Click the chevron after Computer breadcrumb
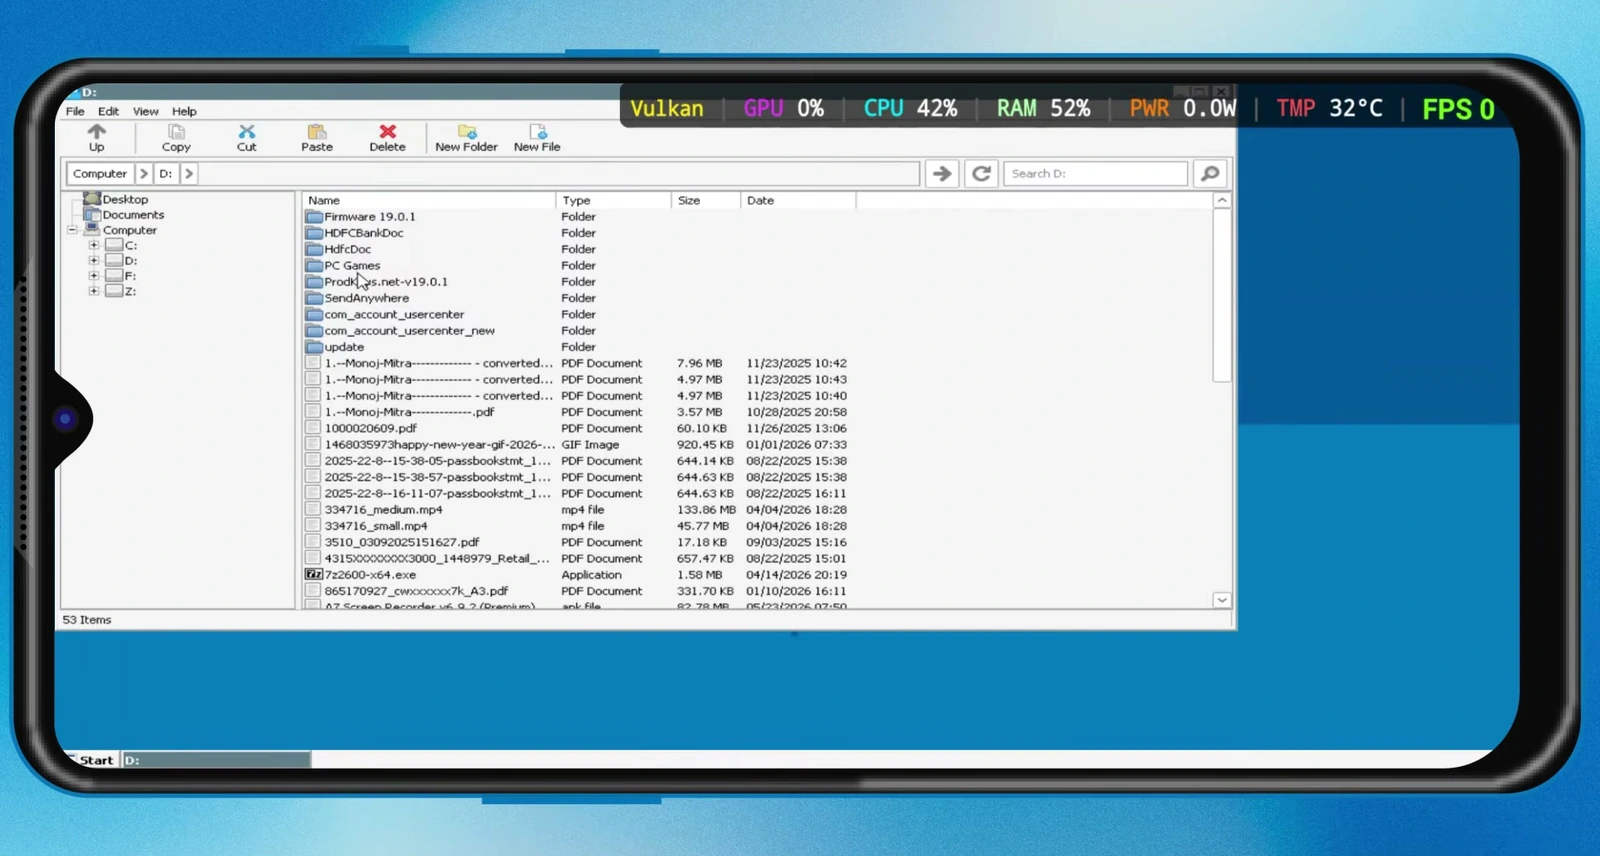1600x856 pixels. click(144, 173)
